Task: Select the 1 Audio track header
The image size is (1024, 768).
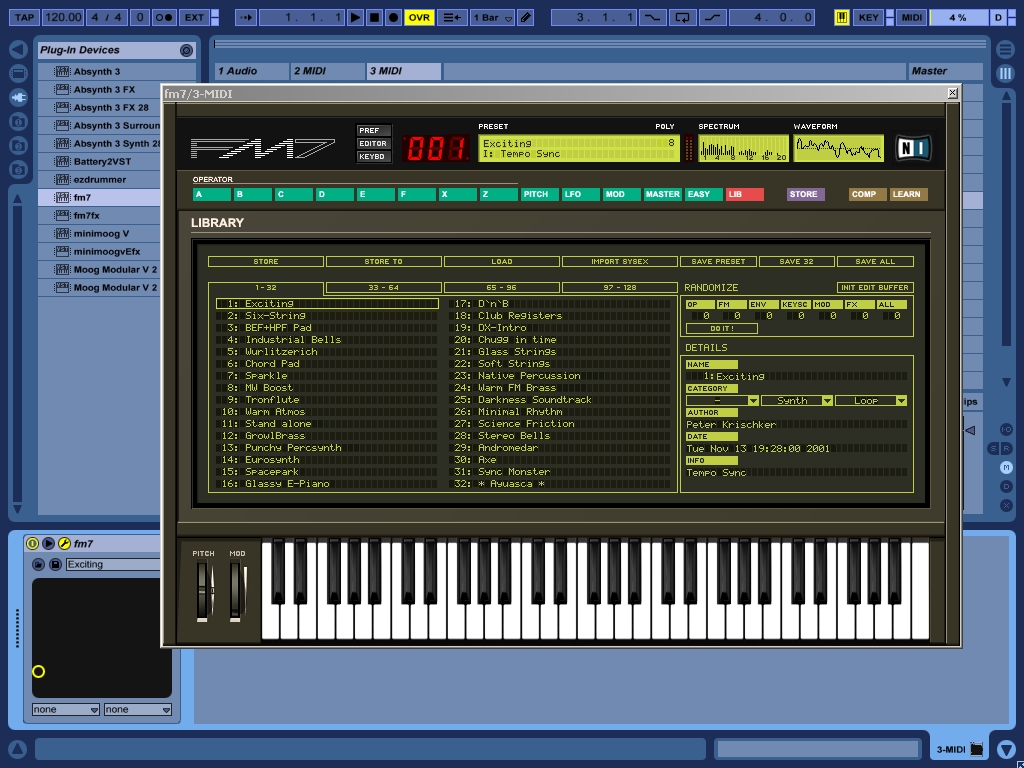Action: 252,71
